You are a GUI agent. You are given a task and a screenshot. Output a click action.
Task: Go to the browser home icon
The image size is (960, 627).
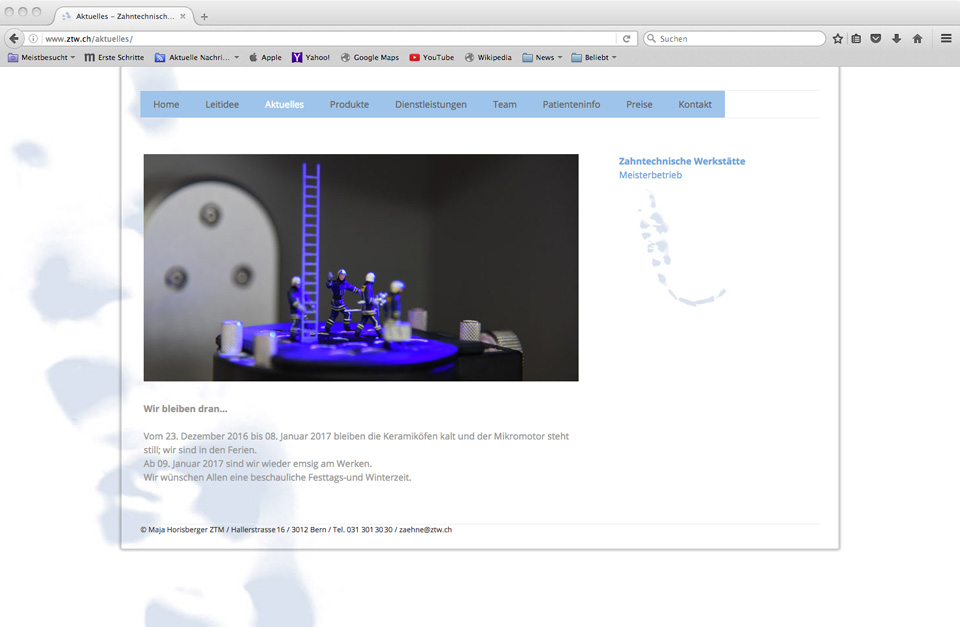click(917, 39)
